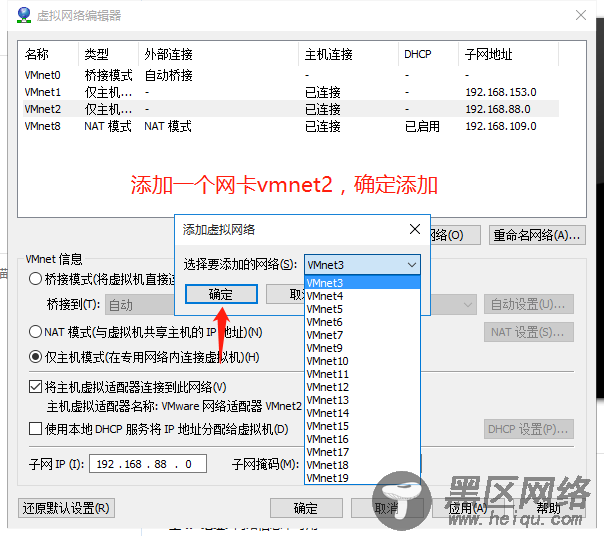This screenshot has height=536, width=604.
Task: Select VMnet0 row in network list
Action: [x=291, y=75]
